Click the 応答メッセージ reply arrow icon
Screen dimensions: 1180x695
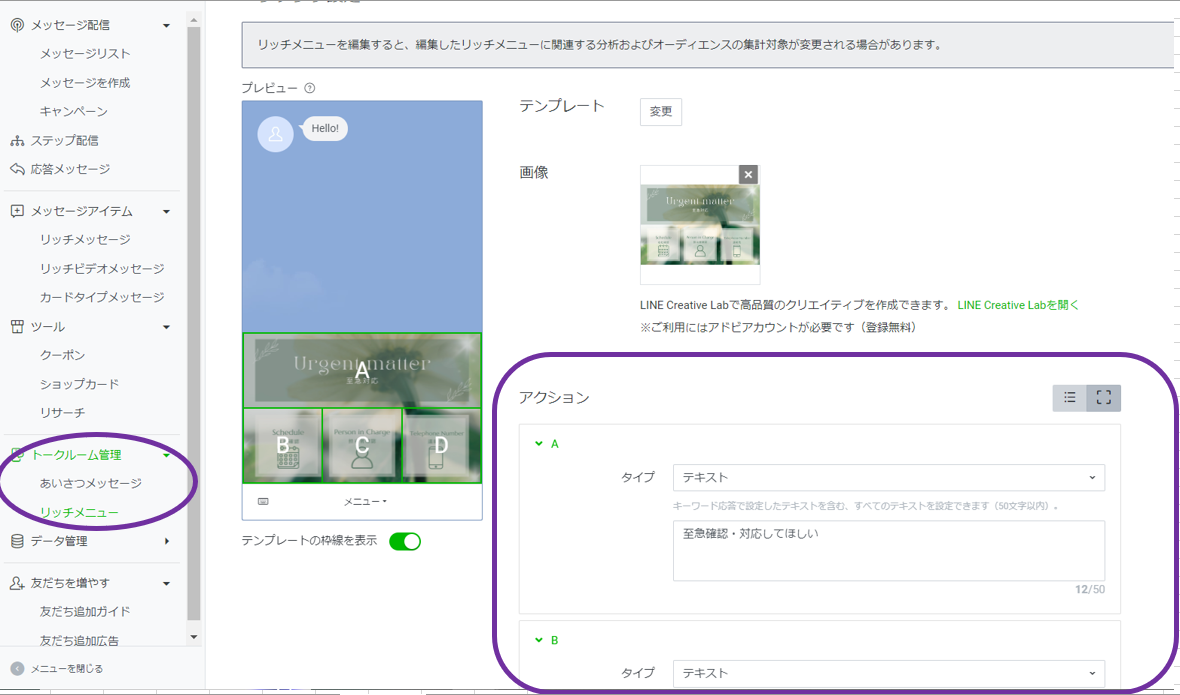17,169
